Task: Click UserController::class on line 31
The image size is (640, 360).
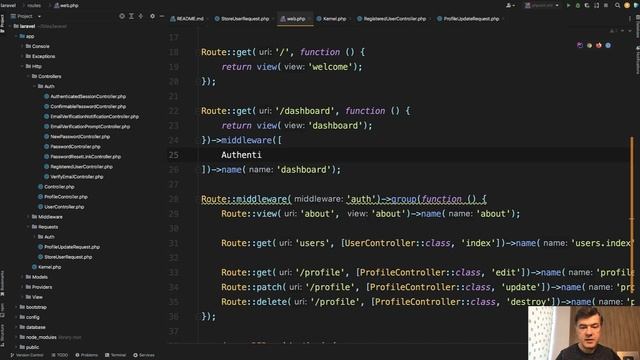Action: coord(397,243)
